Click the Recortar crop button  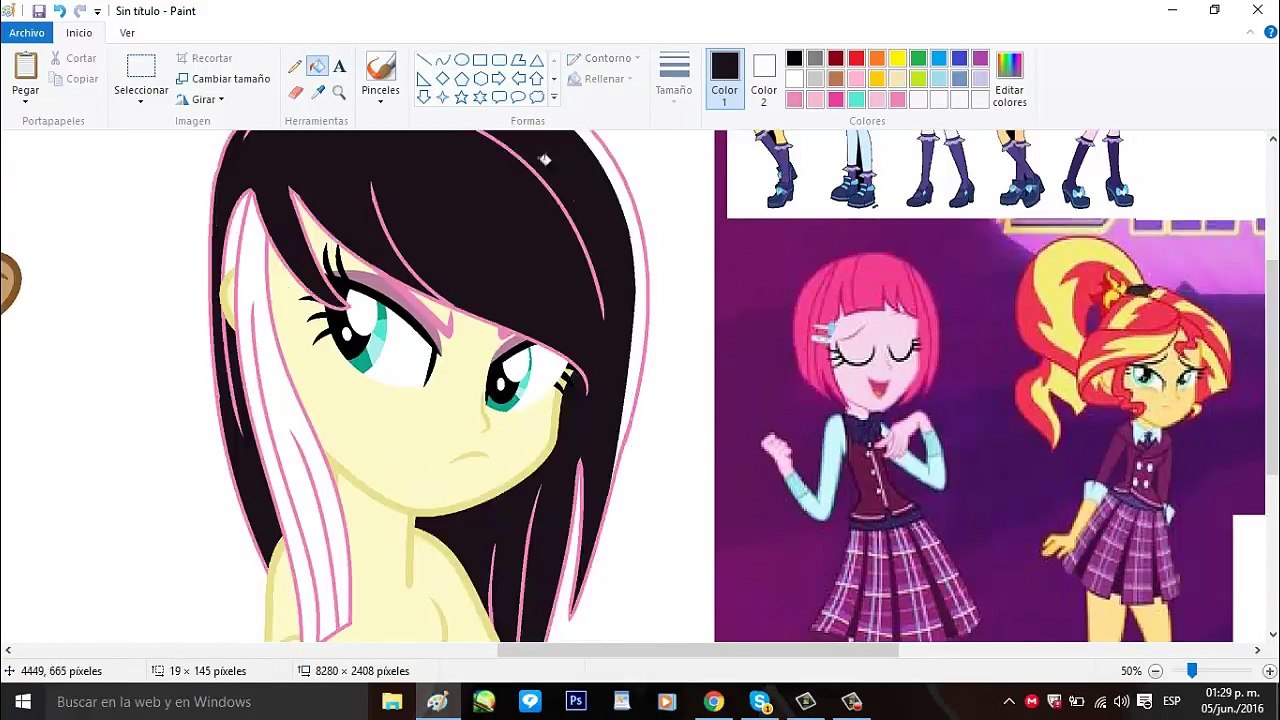[x=204, y=58]
